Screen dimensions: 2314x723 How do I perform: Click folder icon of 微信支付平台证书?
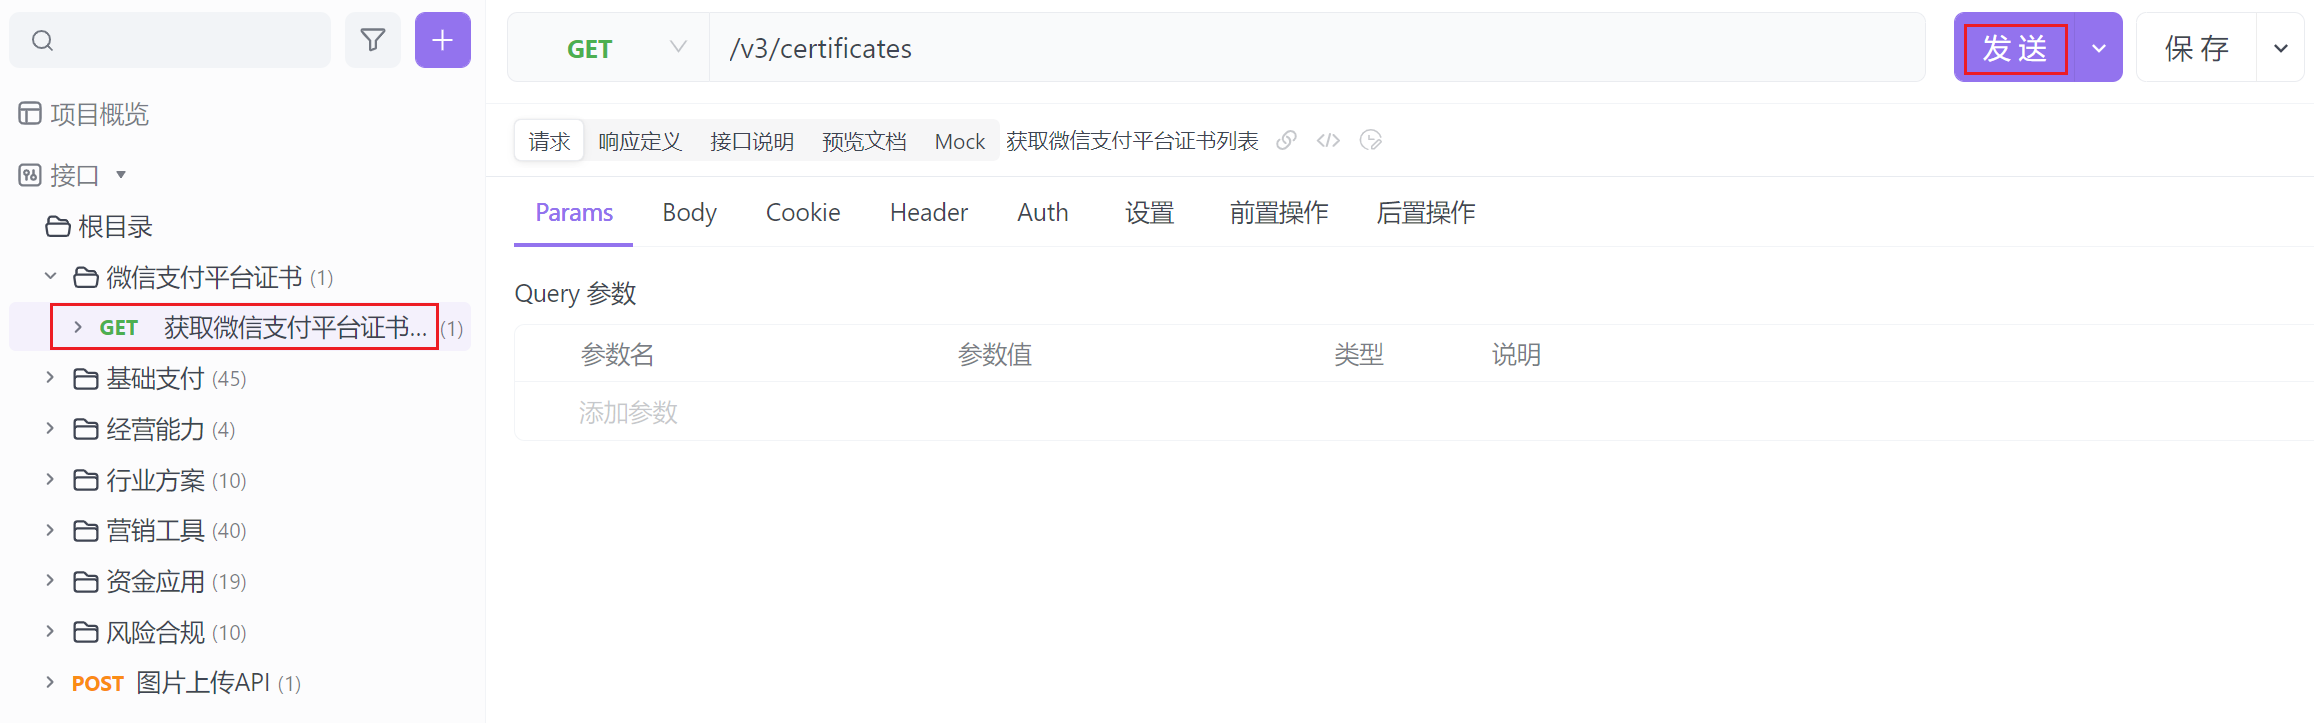point(86,277)
